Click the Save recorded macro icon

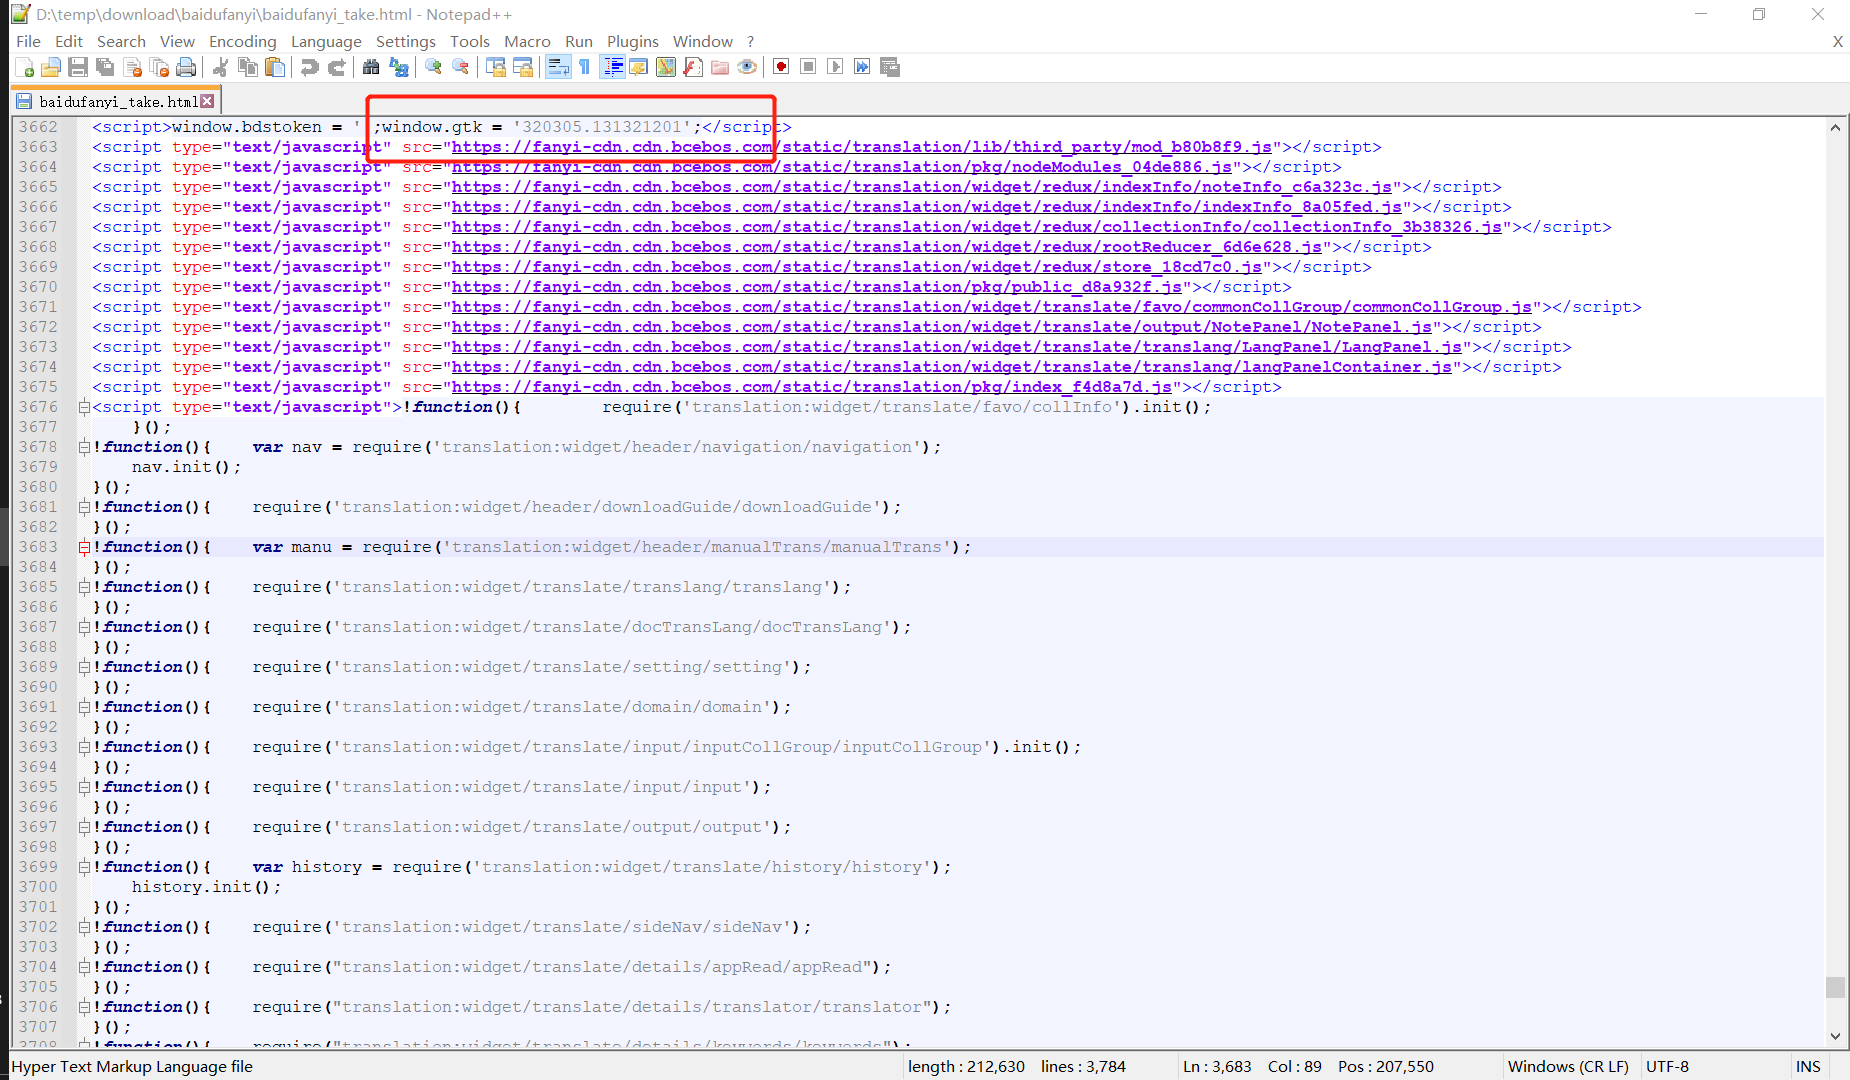coord(889,67)
